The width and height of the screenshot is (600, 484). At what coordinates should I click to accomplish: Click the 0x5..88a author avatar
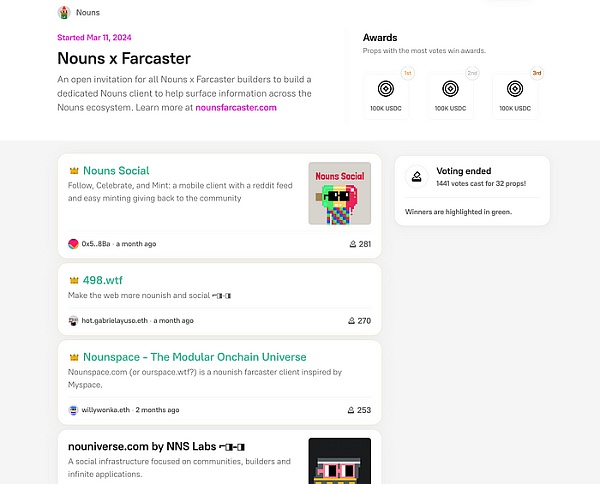73,244
